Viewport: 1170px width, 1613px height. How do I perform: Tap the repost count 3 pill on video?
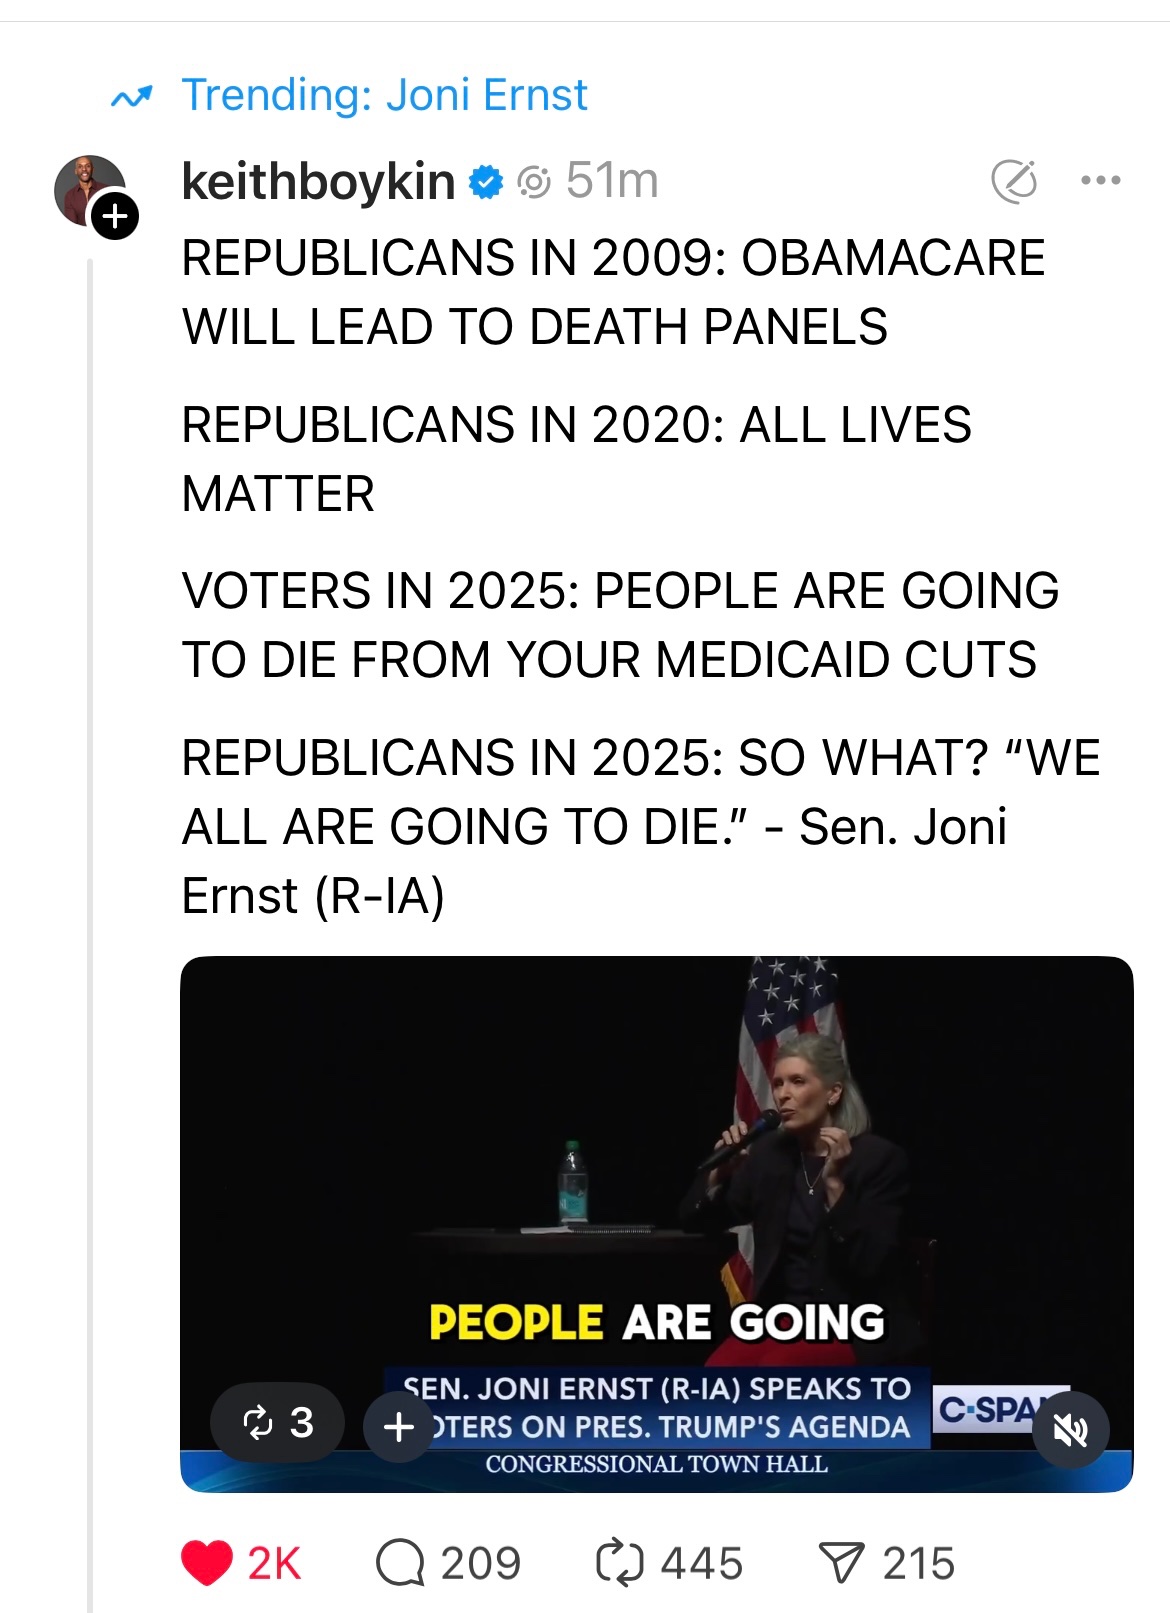[277, 1423]
